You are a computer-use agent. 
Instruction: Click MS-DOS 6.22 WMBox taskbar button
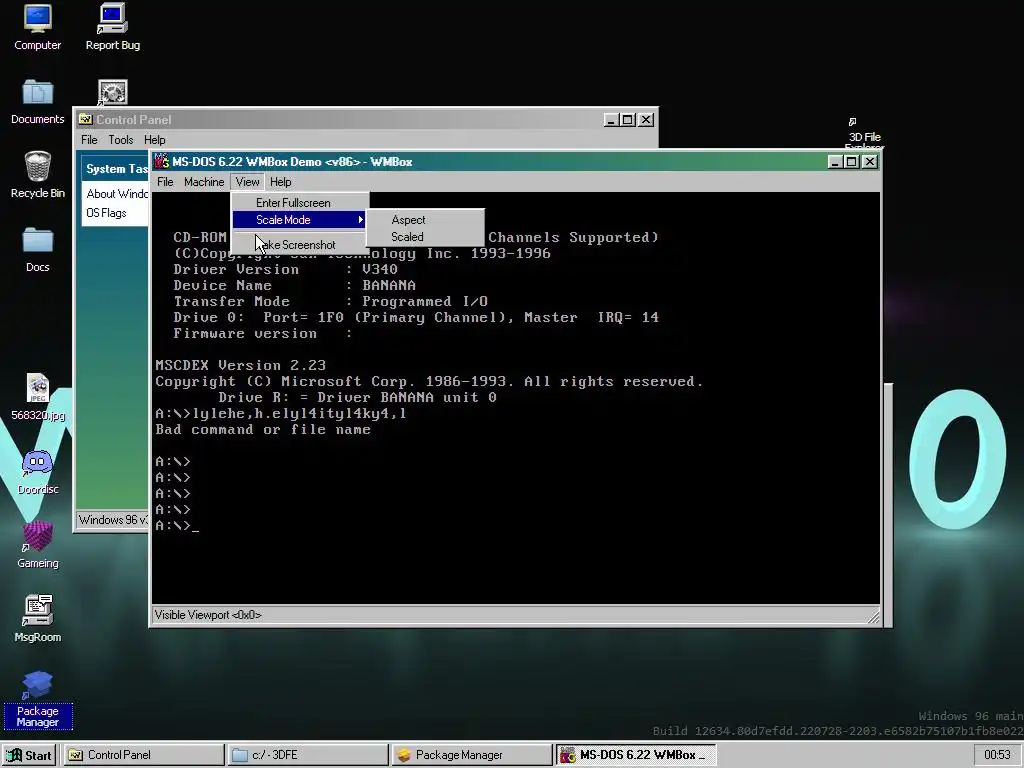(x=636, y=755)
